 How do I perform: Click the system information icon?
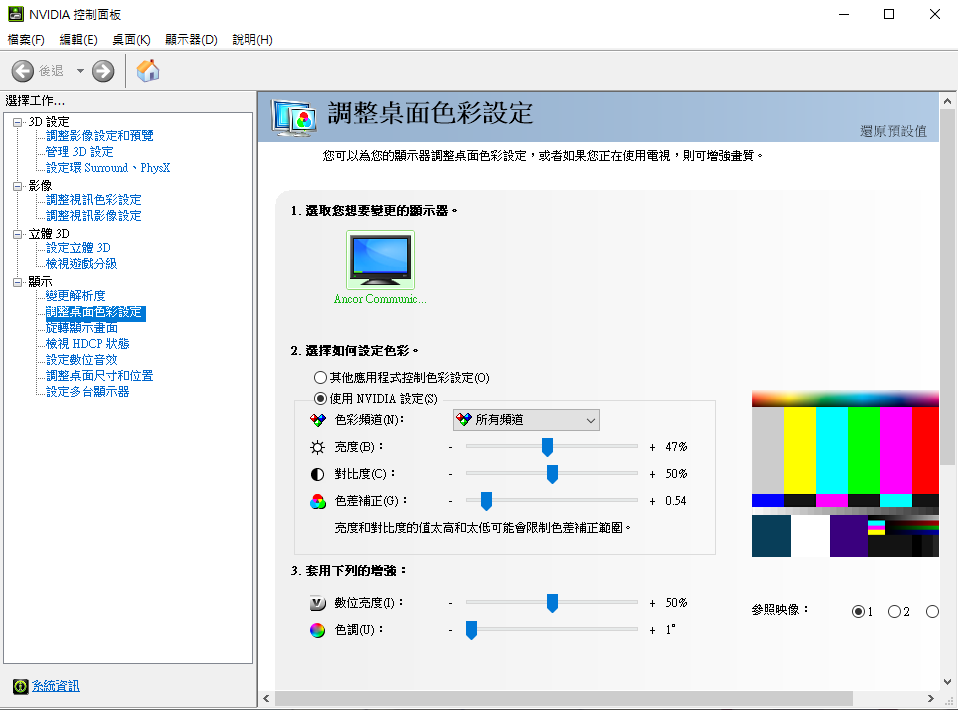tap(20, 686)
